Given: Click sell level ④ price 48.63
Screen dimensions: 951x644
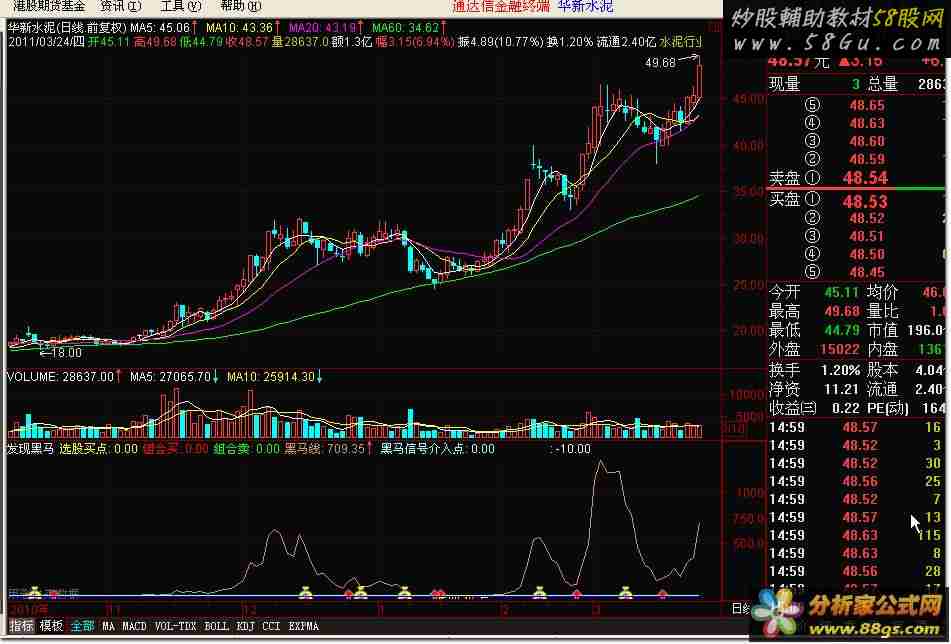Looking at the screenshot, I should pos(867,123).
